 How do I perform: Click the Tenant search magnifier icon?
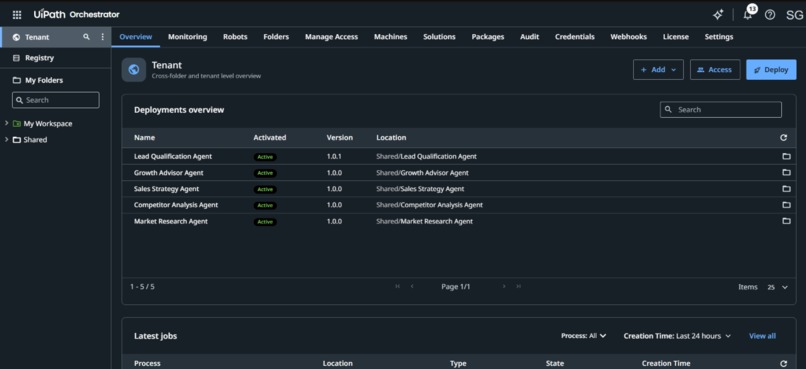tap(86, 37)
